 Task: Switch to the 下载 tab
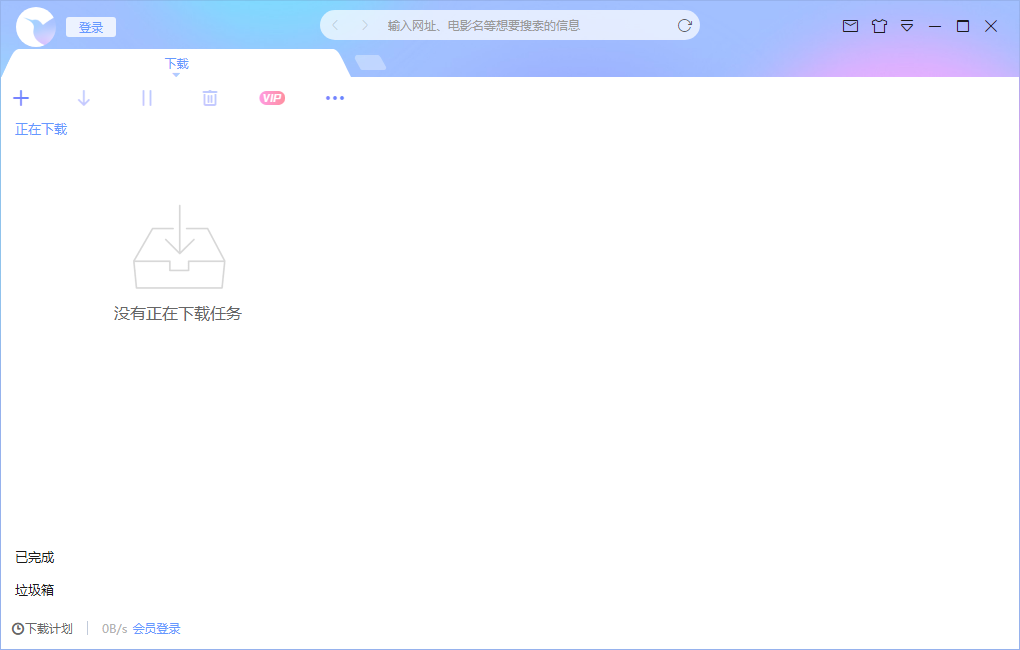[176, 64]
